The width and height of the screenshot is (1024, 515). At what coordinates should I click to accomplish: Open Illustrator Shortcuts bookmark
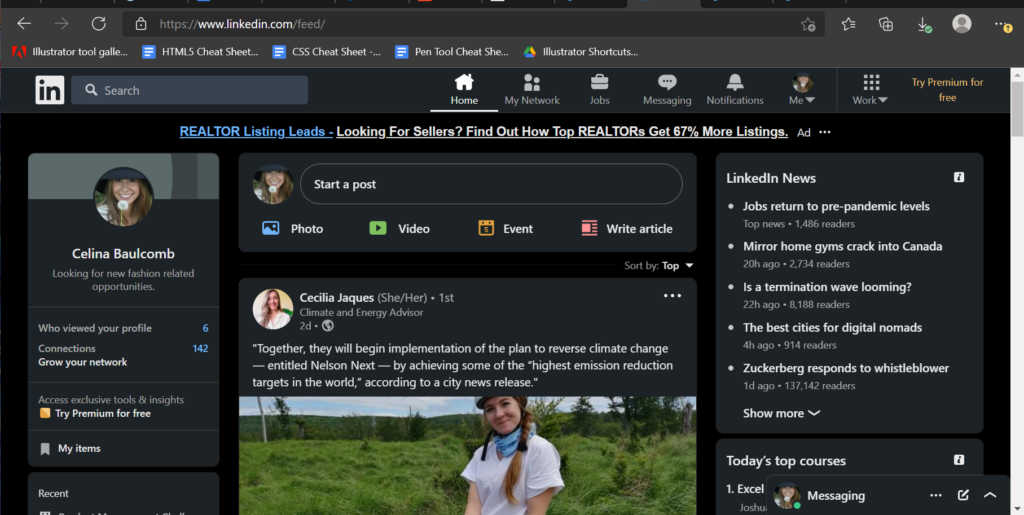tap(581, 52)
